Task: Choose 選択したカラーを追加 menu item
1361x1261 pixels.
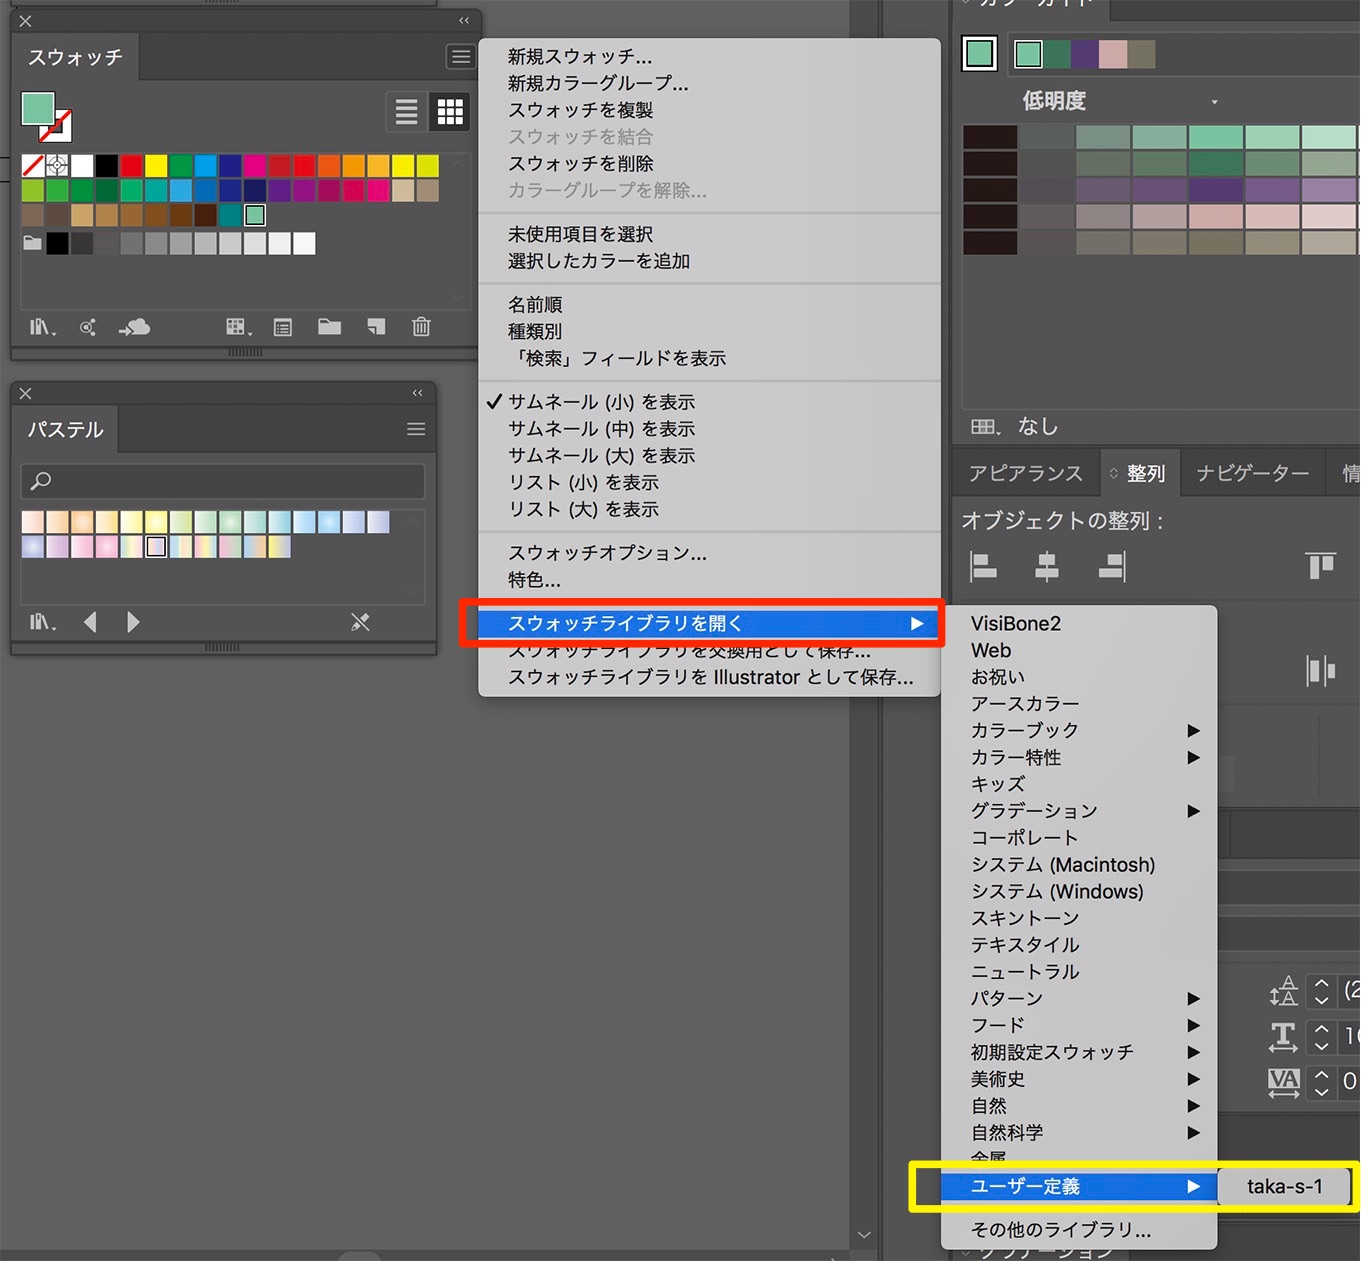Action: pos(710,261)
